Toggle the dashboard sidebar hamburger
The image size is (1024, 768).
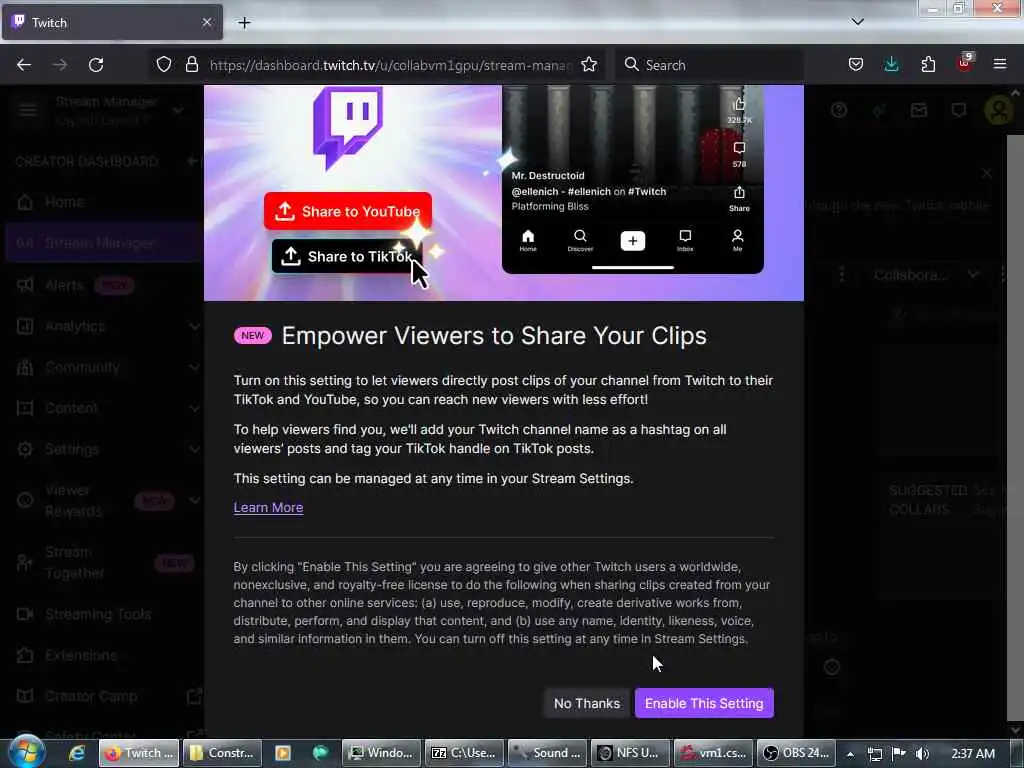27,110
